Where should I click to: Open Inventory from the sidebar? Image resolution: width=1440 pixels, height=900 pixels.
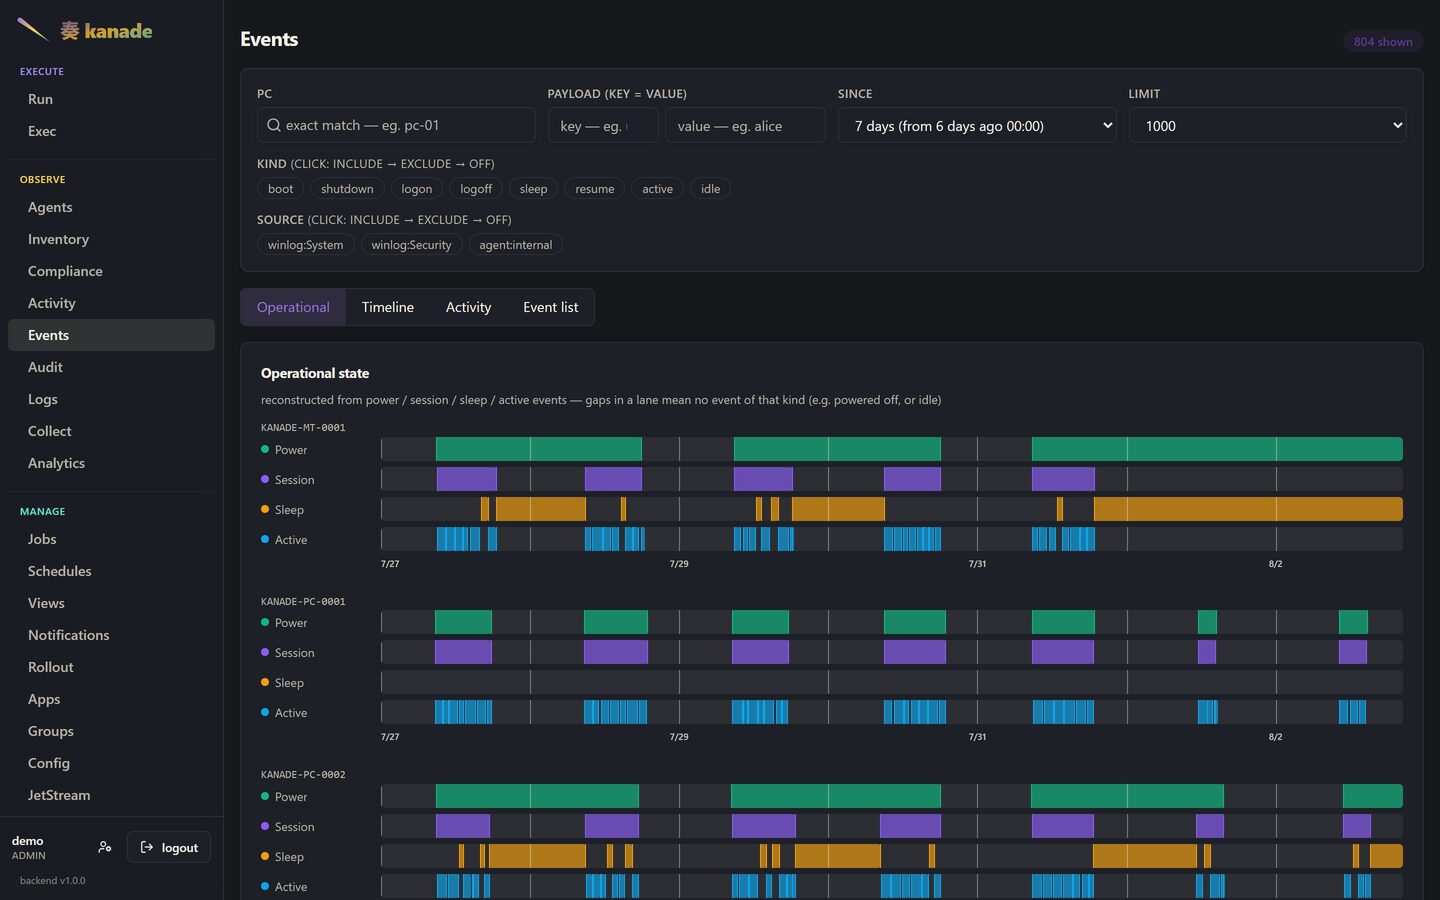click(x=111, y=239)
